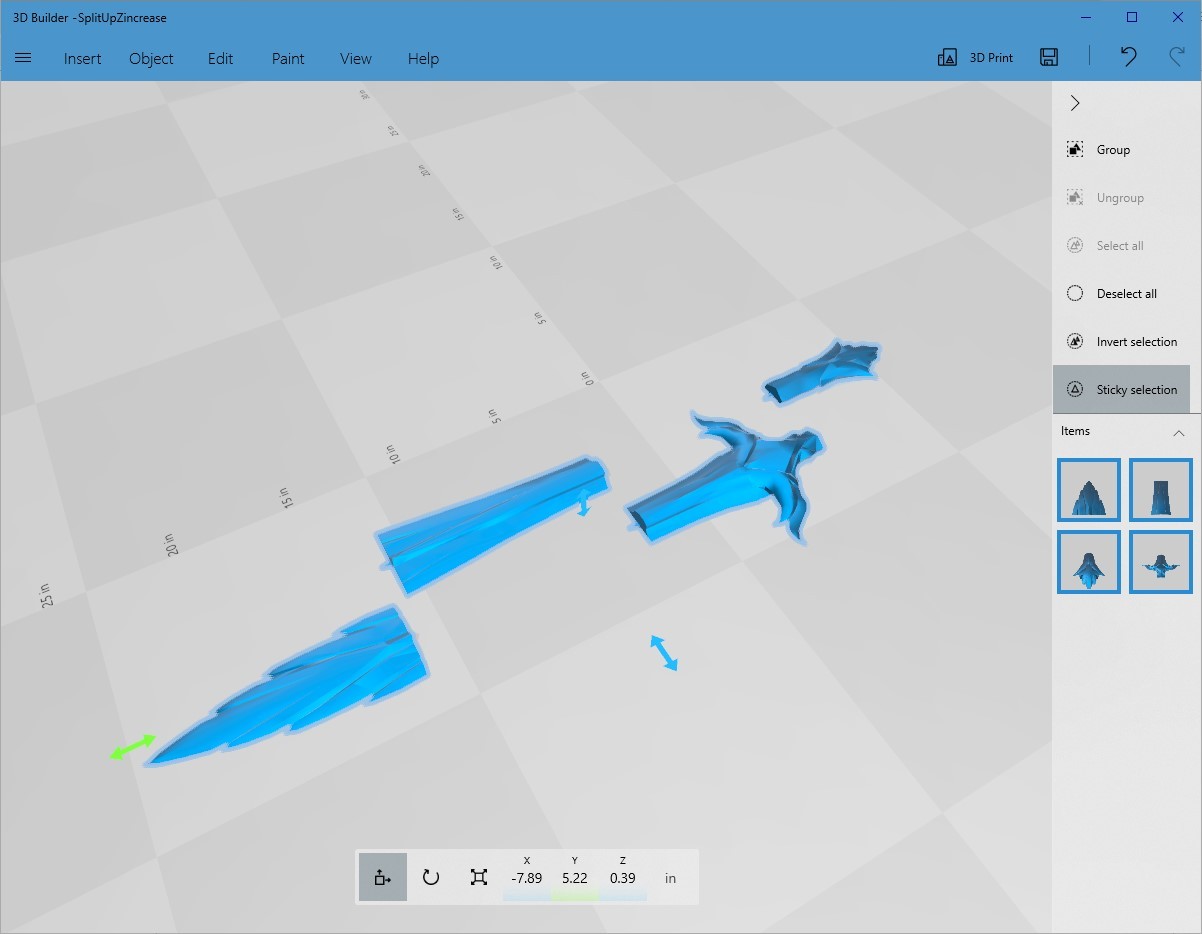Image resolution: width=1202 pixels, height=934 pixels.
Task: Invert the current selection
Action: tap(1122, 341)
